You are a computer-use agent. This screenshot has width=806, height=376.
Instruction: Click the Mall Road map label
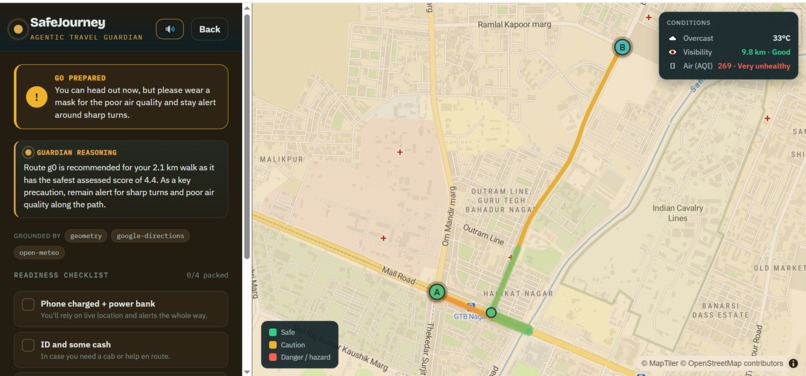[x=398, y=276]
